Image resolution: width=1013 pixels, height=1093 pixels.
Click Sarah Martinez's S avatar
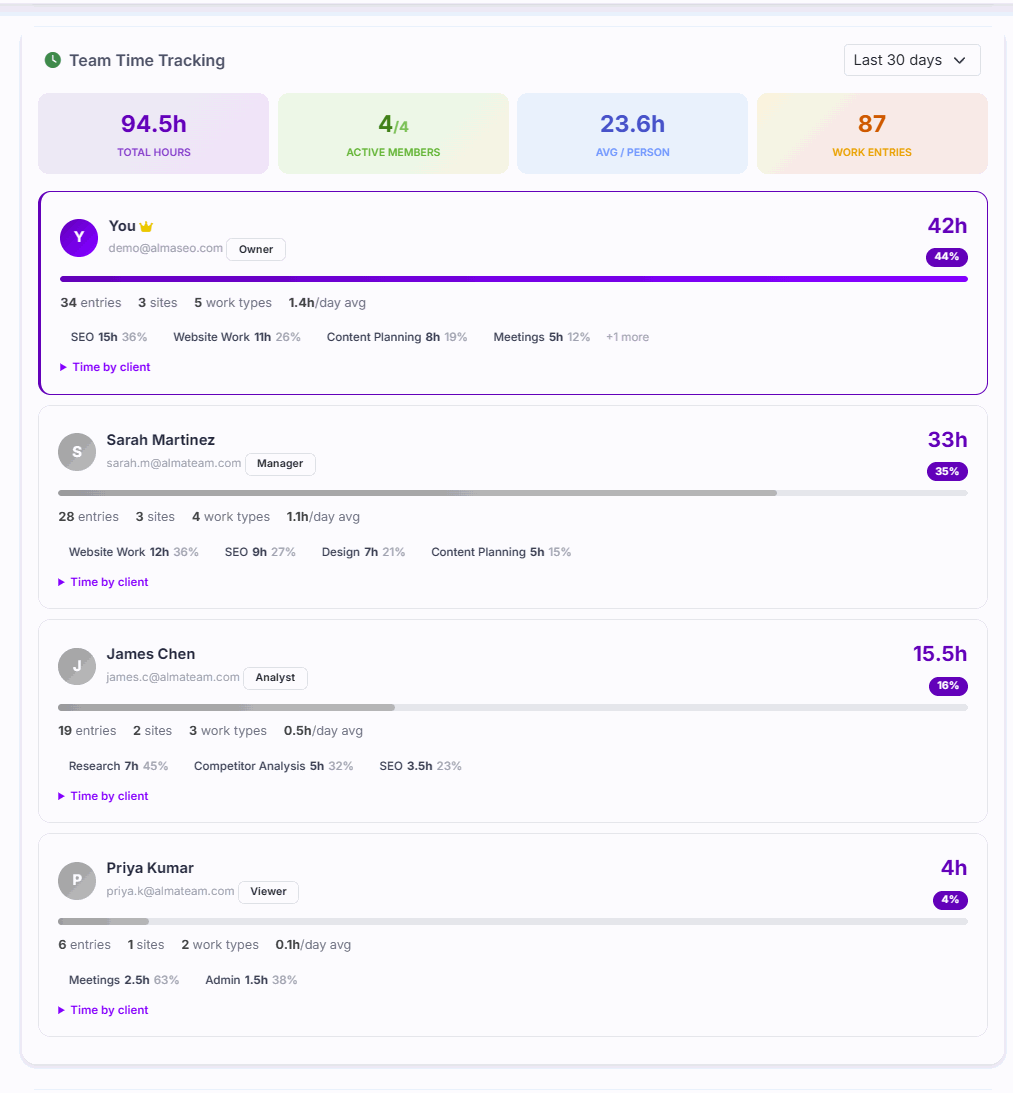[77, 452]
